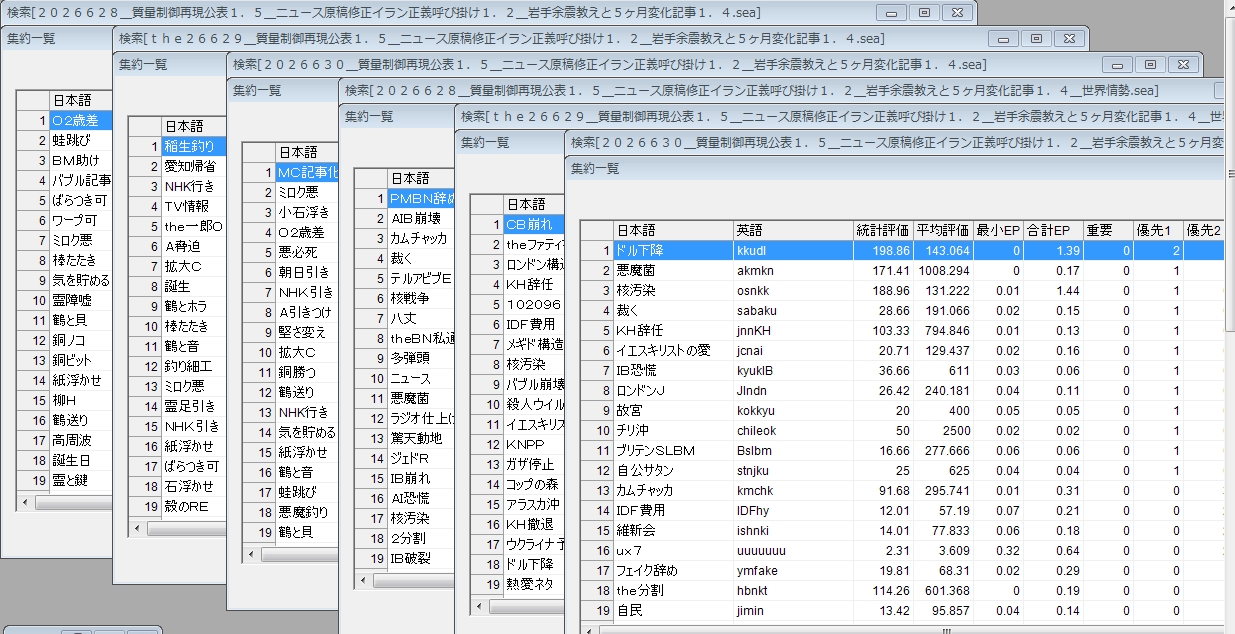Select the 維新会 cell
Image resolution: width=1235 pixels, height=634 pixels.
pyautogui.click(x=673, y=531)
